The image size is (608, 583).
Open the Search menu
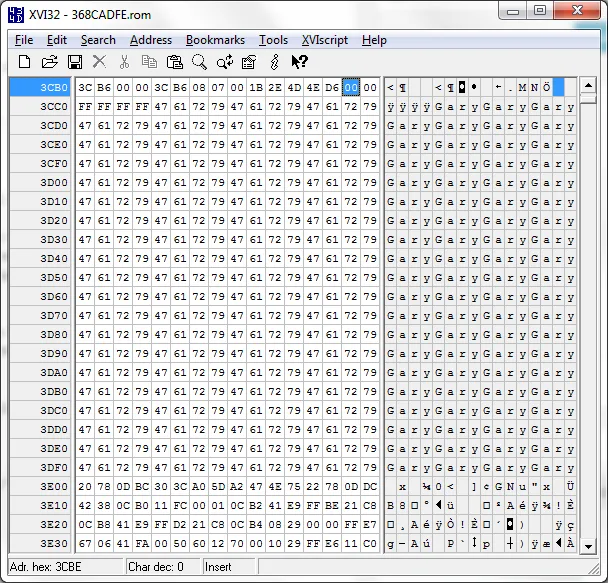pos(98,40)
